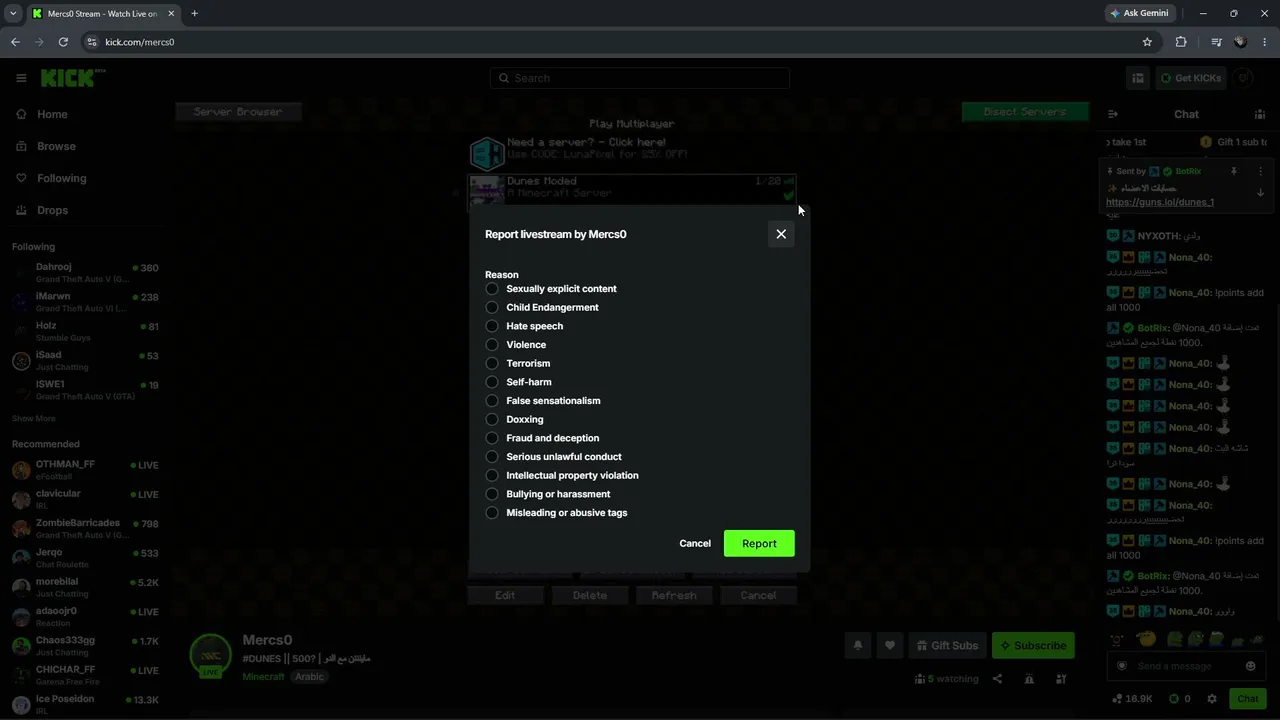Select Misleading or abusive tags reason
Image resolution: width=1280 pixels, height=720 pixels.
[492, 513]
